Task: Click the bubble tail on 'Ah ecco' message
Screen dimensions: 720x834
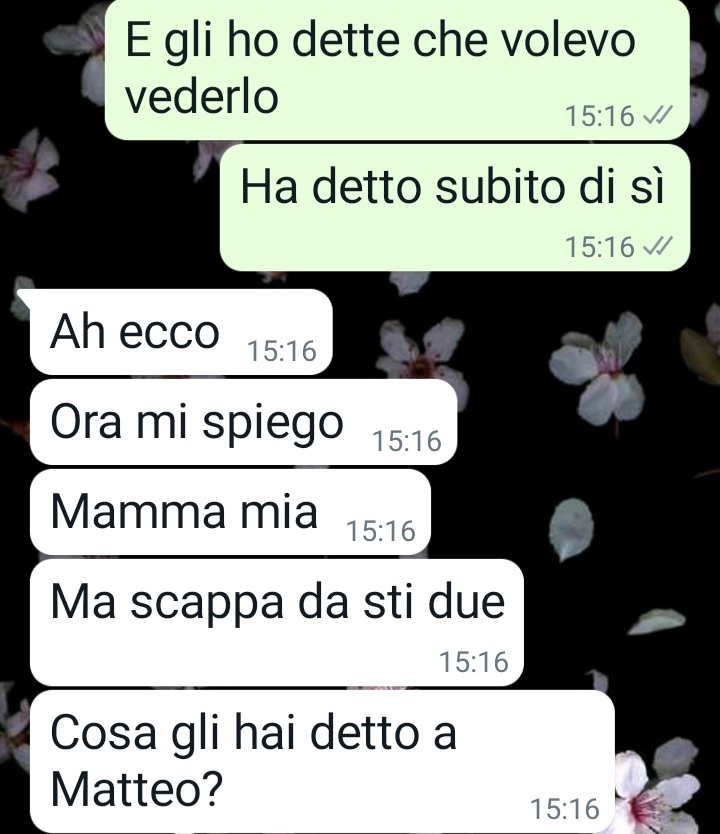Action: pyautogui.click(x=25, y=296)
